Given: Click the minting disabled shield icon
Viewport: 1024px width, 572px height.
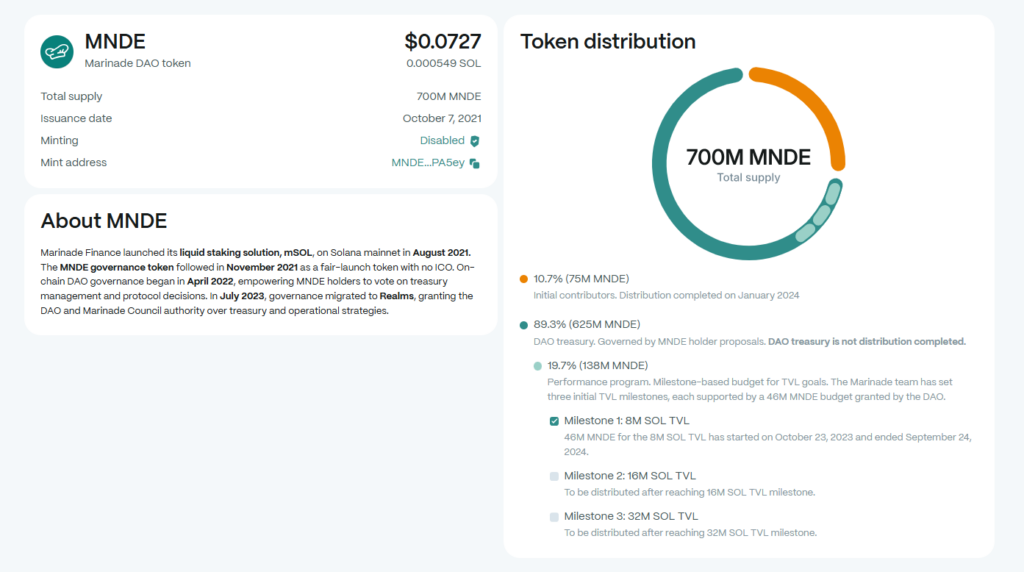Looking at the screenshot, I should (x=475, y=141).
